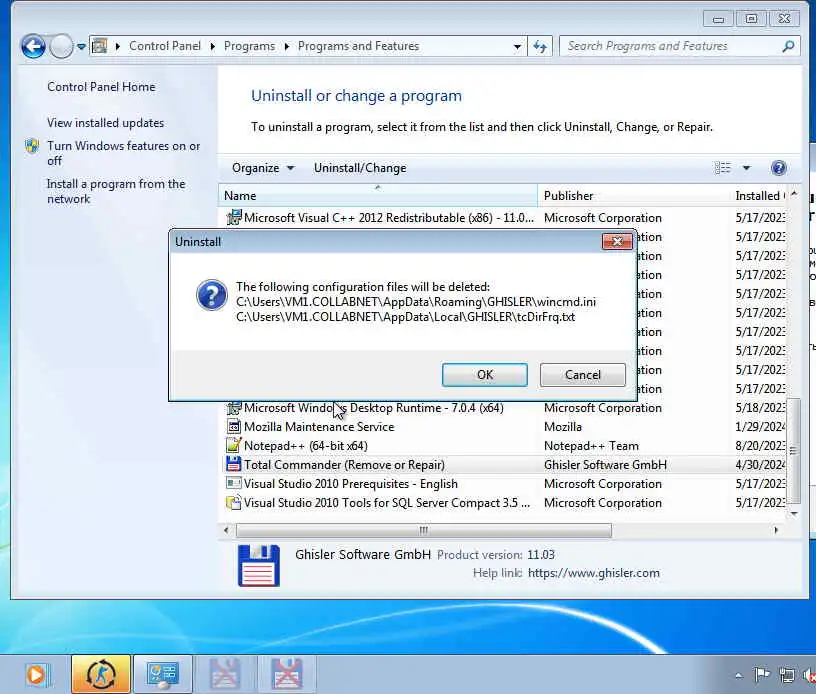Image resolution: width=816 pixels, height=694 pixels.
Task: Click Uninstall/Change toolbar button
Action: pos(360,168)
